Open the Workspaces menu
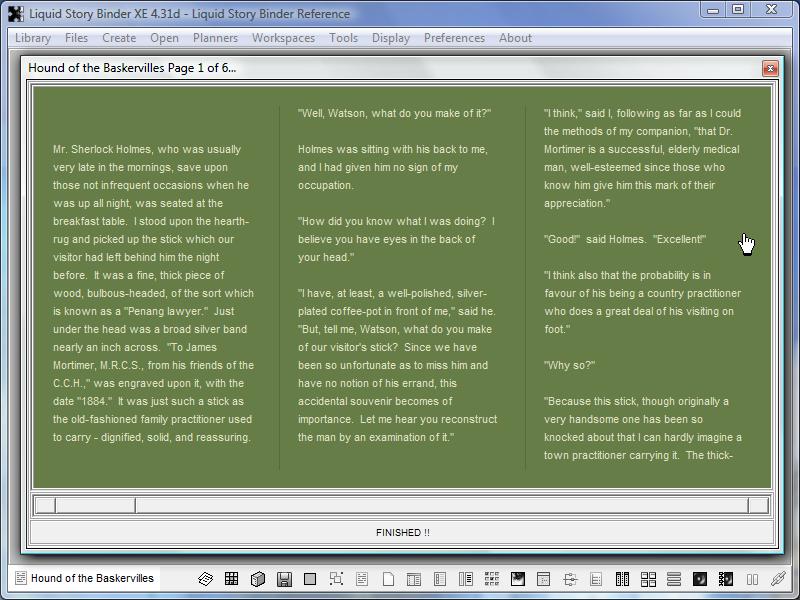 click(283, 38)
